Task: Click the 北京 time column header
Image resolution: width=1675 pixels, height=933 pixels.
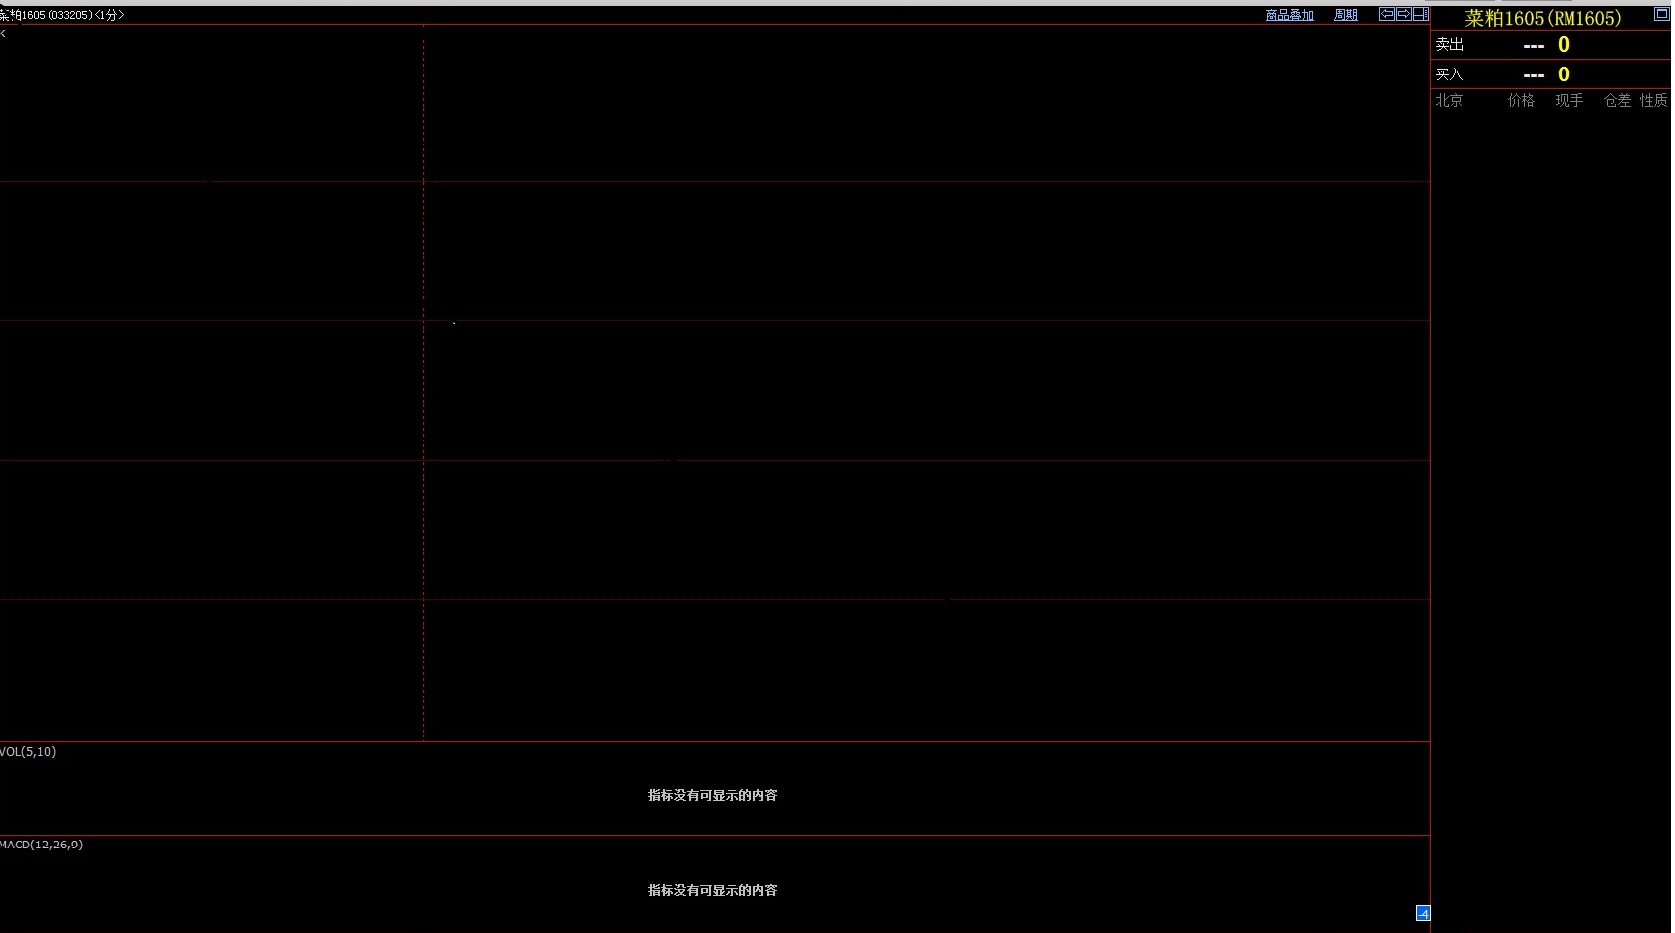Action: (1449, 100)
